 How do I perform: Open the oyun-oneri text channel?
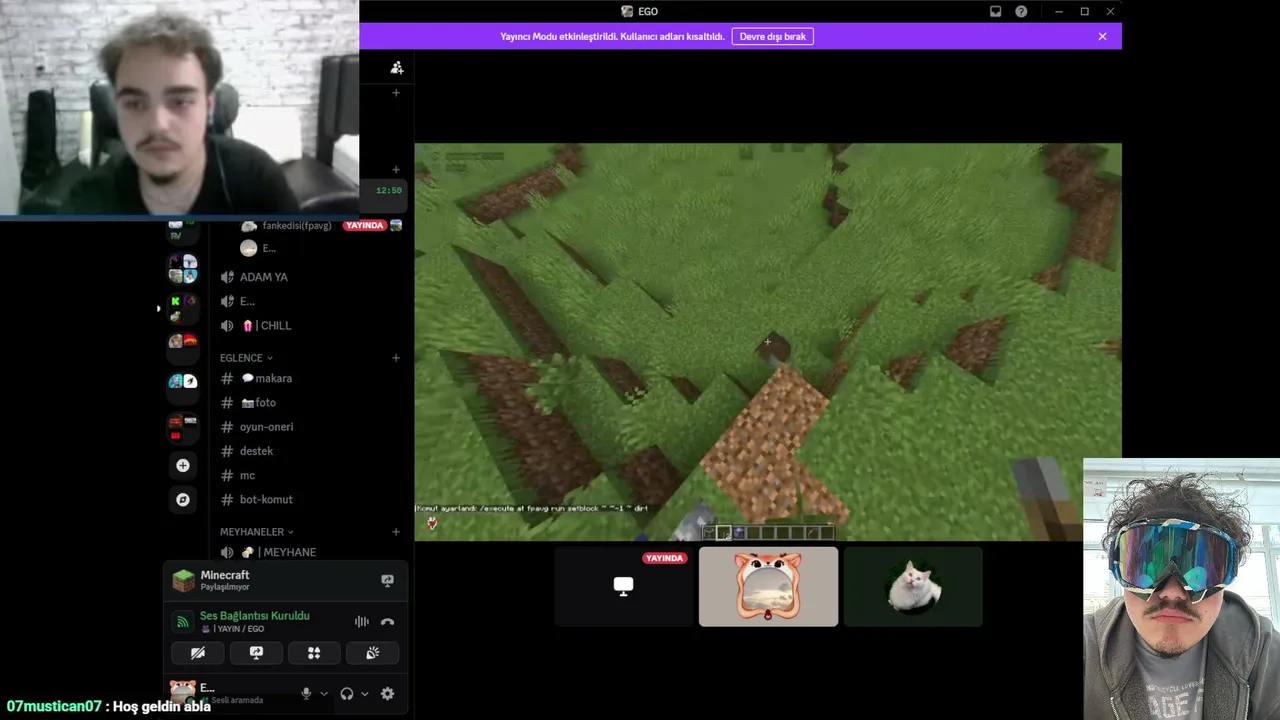tap(310, 427)
